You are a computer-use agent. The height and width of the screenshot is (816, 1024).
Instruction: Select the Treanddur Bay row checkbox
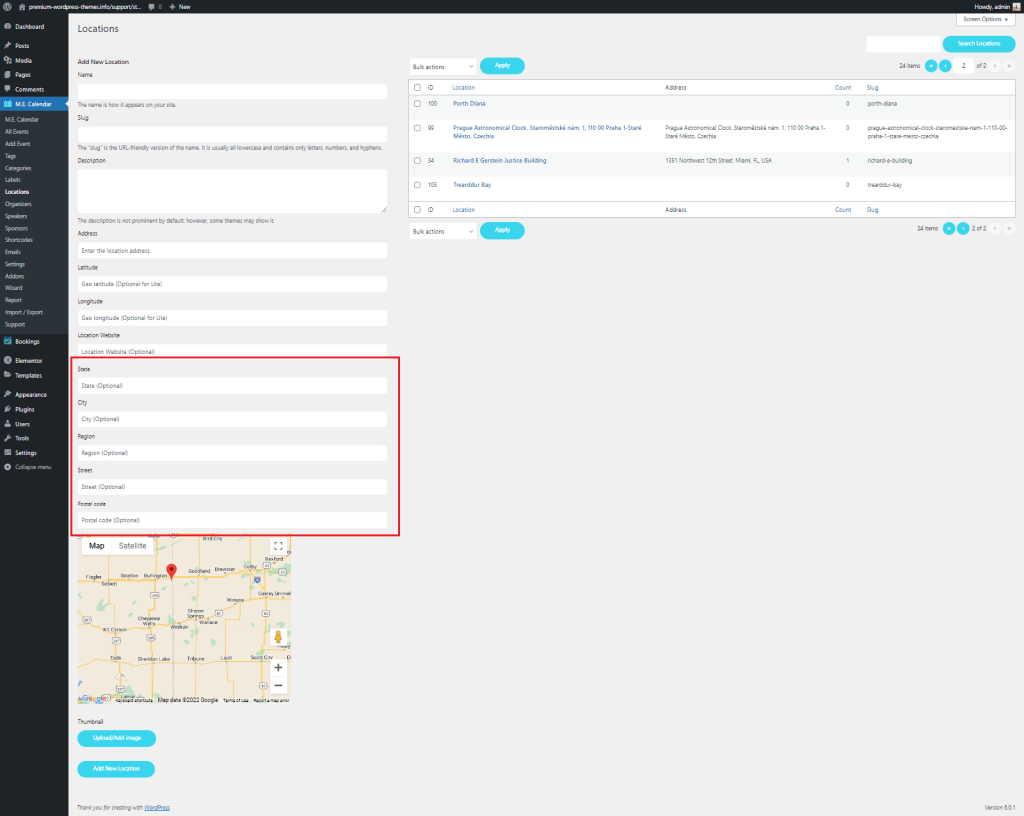click(x=417, y=185)
